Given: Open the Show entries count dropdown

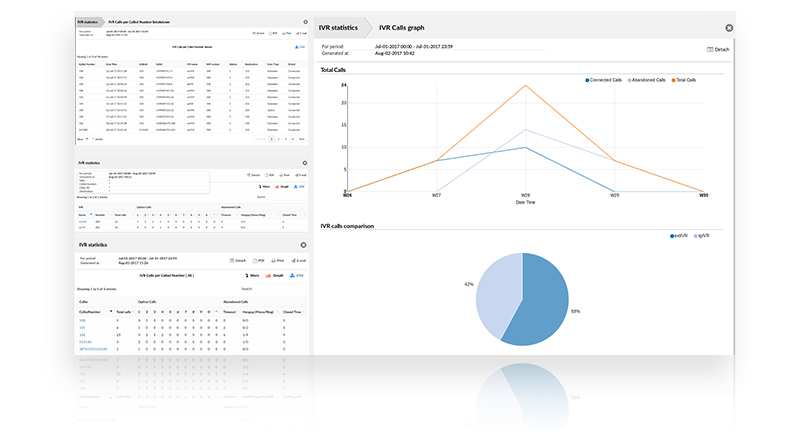Looking at the screenshot, I should coord(88,139).
